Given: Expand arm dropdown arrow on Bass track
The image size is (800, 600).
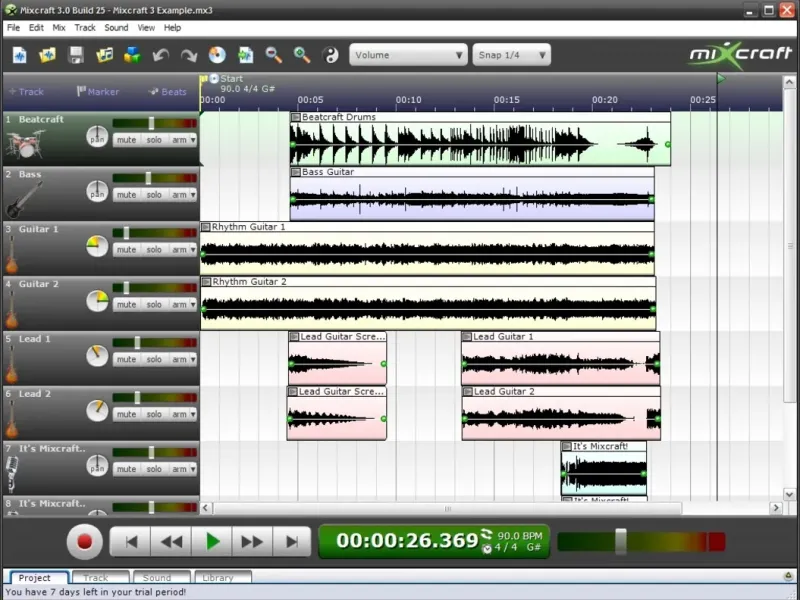Looking at the screenshot, I should pos(193,195).
